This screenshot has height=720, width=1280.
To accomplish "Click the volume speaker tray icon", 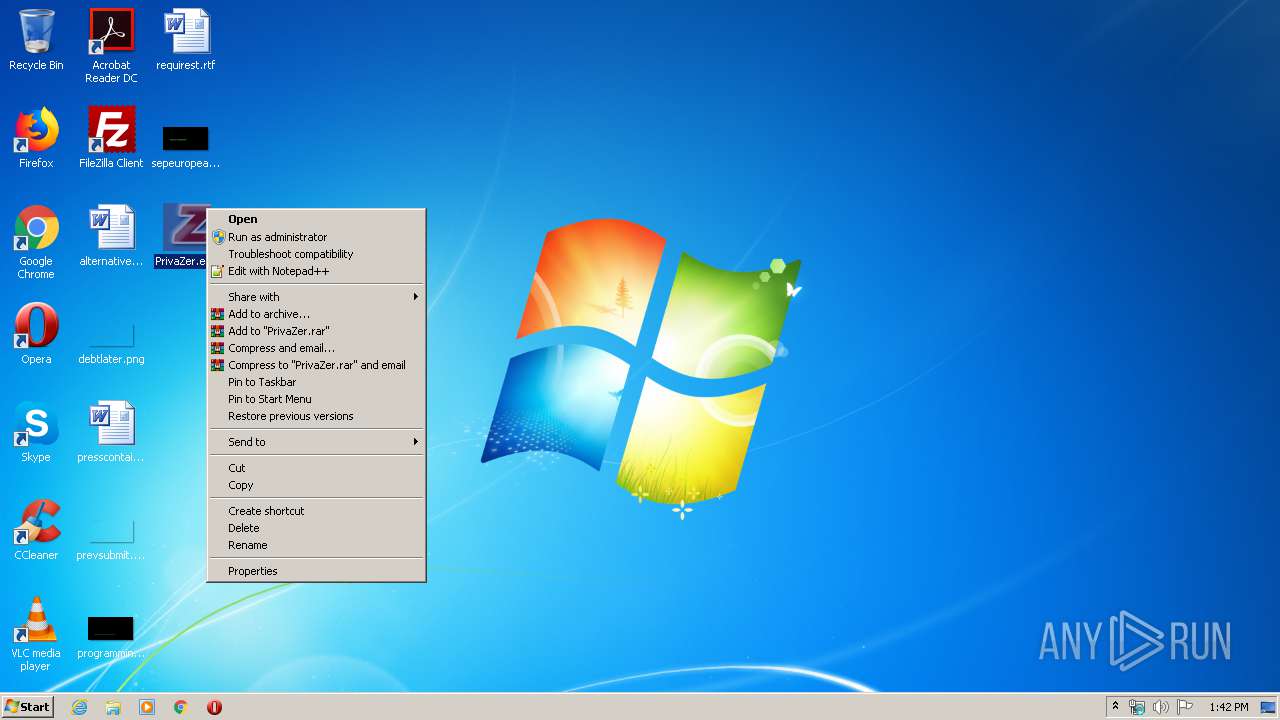I will 1161,707.
